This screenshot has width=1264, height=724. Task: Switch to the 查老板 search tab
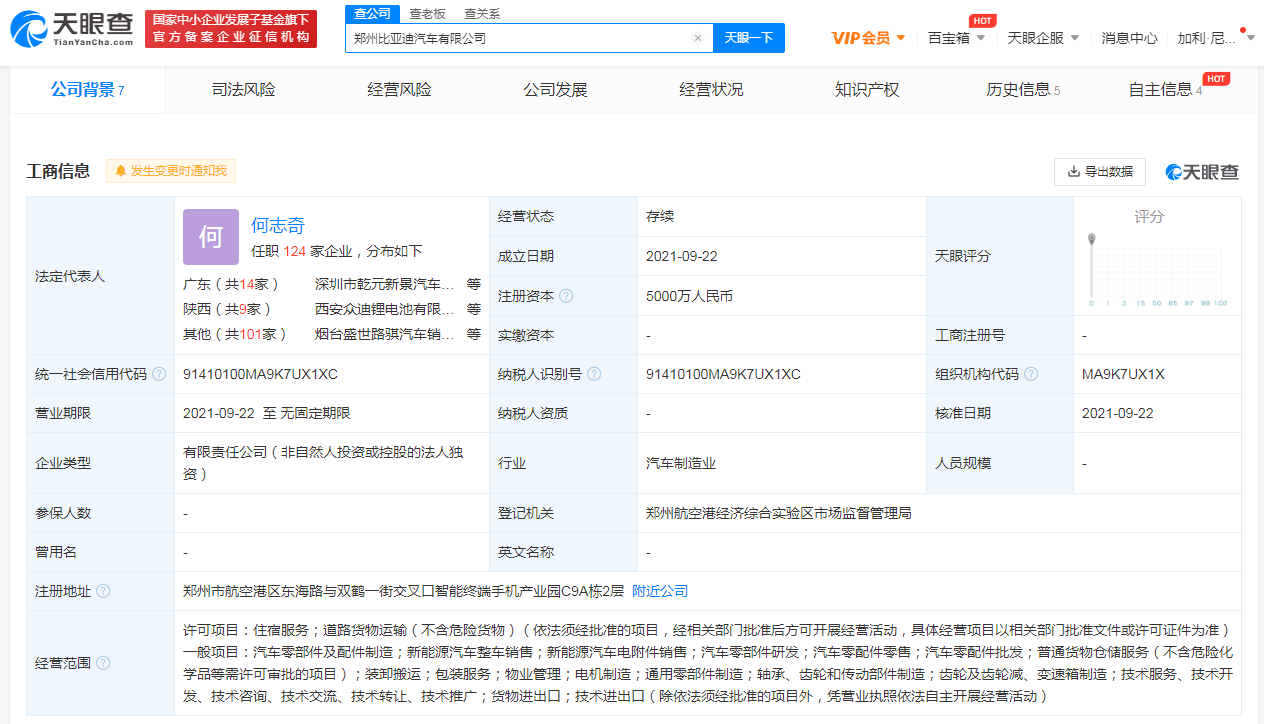pos(428,14)
